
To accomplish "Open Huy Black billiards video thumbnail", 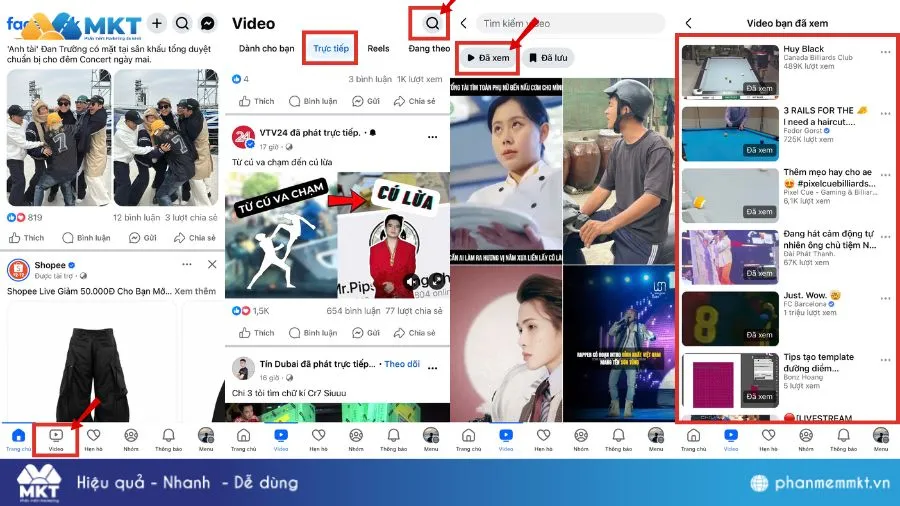I will coord(730,72).
